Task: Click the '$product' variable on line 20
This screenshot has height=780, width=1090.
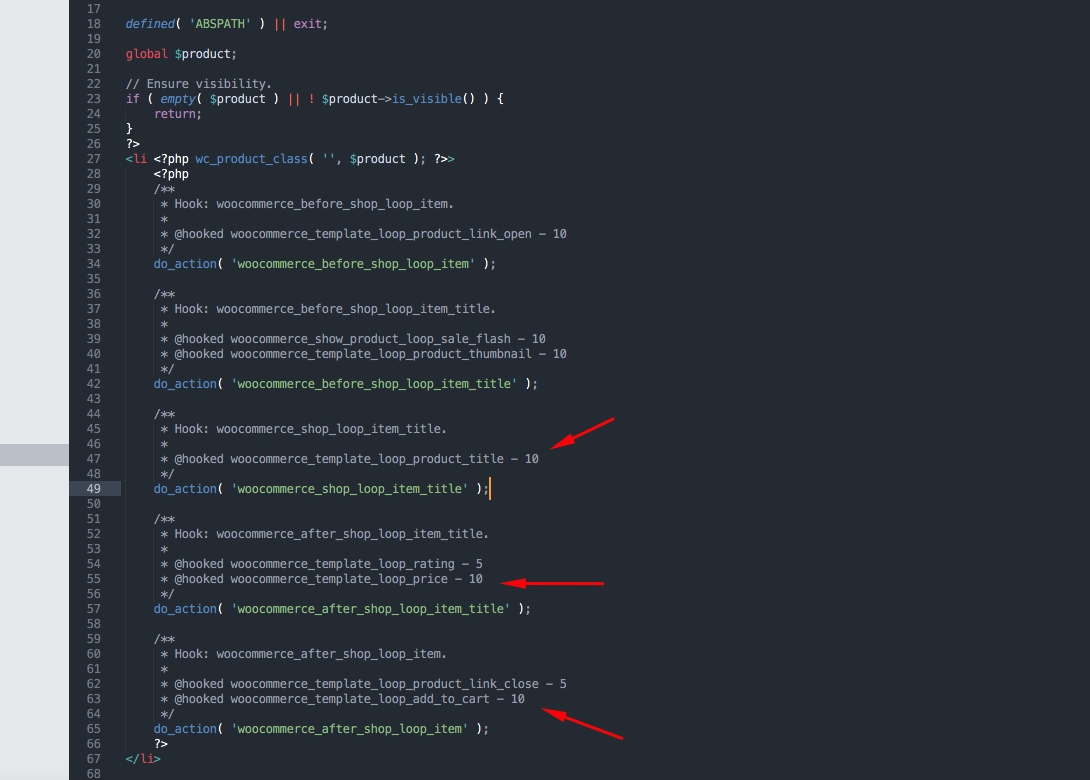Action: tap(203, 54)
